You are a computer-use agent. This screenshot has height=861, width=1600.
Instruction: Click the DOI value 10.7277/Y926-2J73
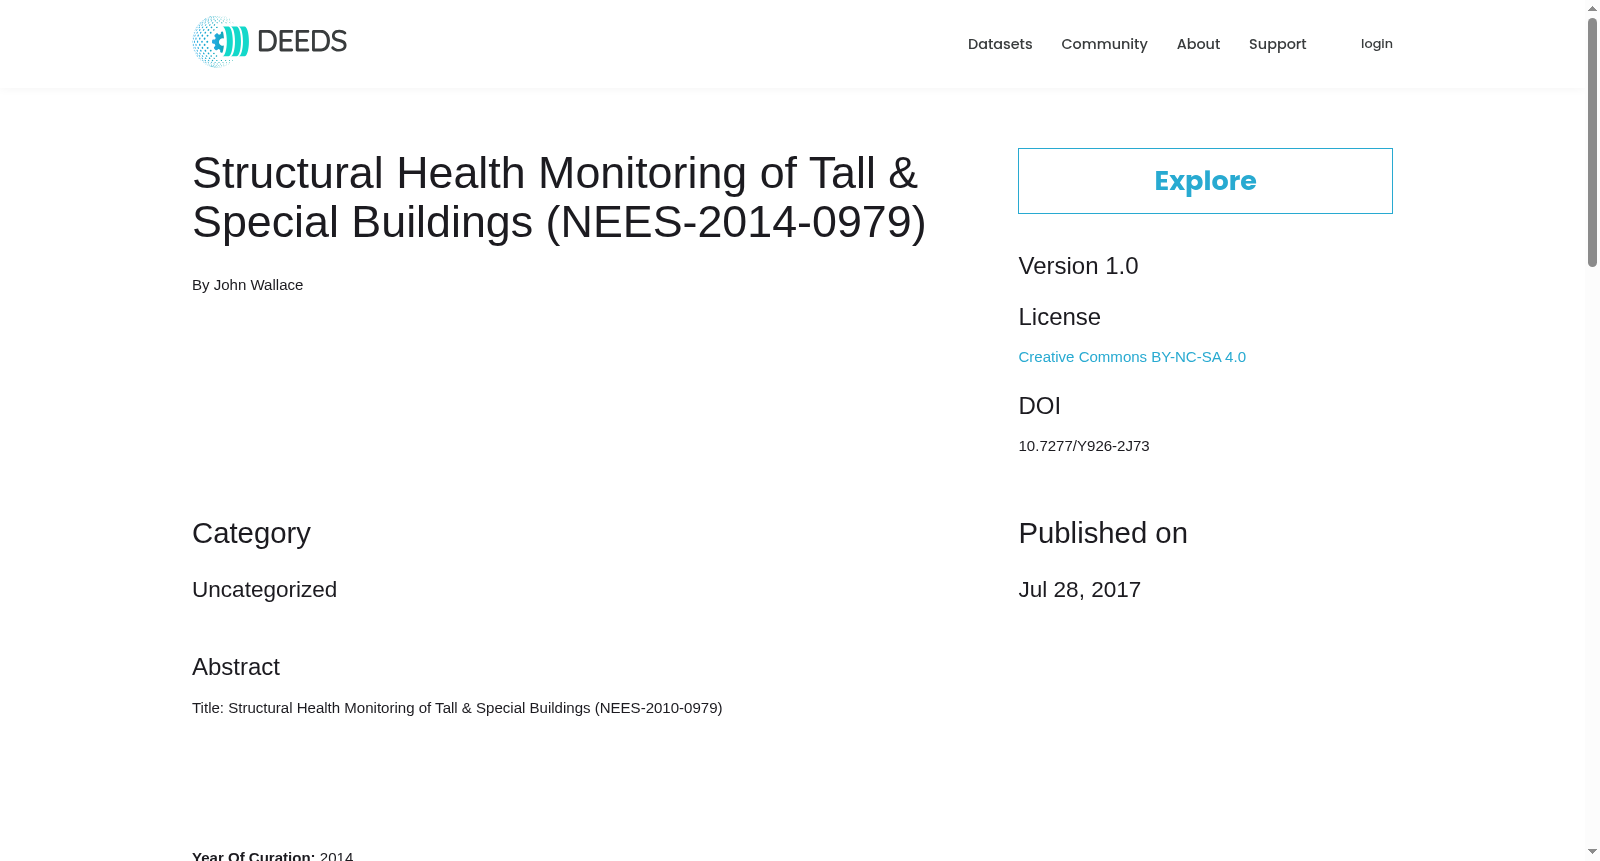click(1084, 446)
